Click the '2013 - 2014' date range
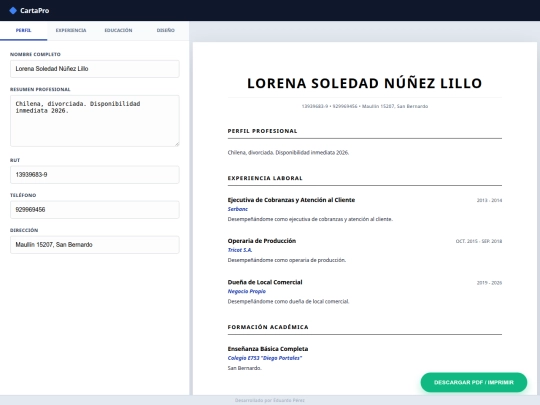 [489, 200]
